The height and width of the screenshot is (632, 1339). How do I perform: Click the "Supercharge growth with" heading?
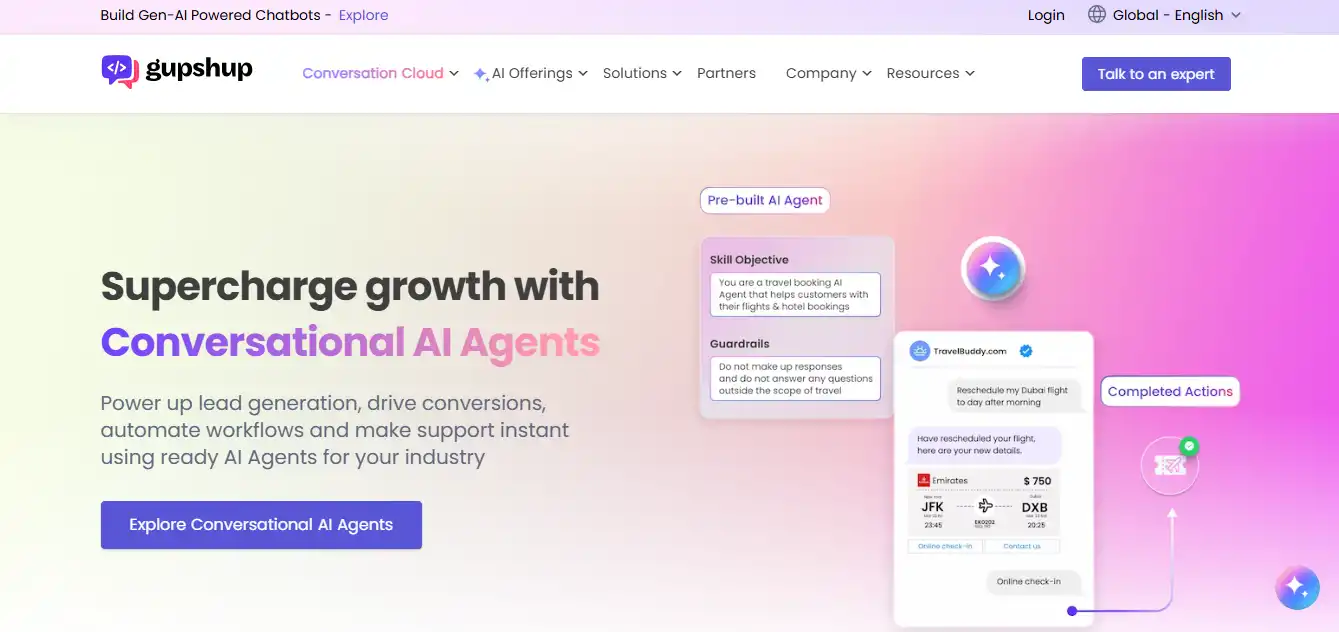pyautogui.click(x=350, y=287)
